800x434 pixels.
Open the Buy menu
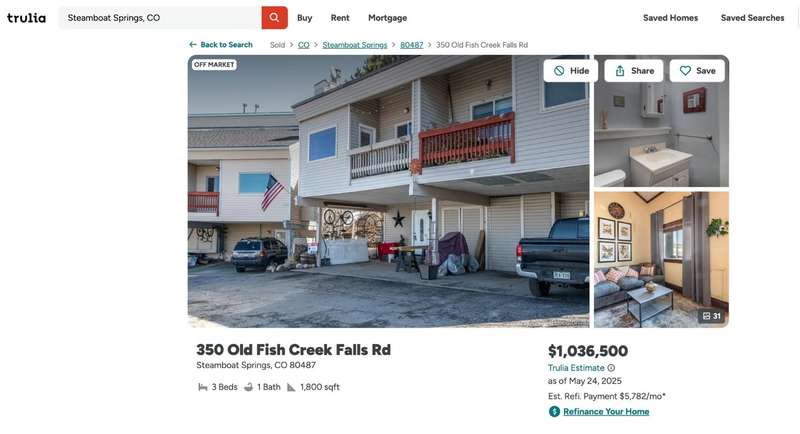click(x=305, y=18)
